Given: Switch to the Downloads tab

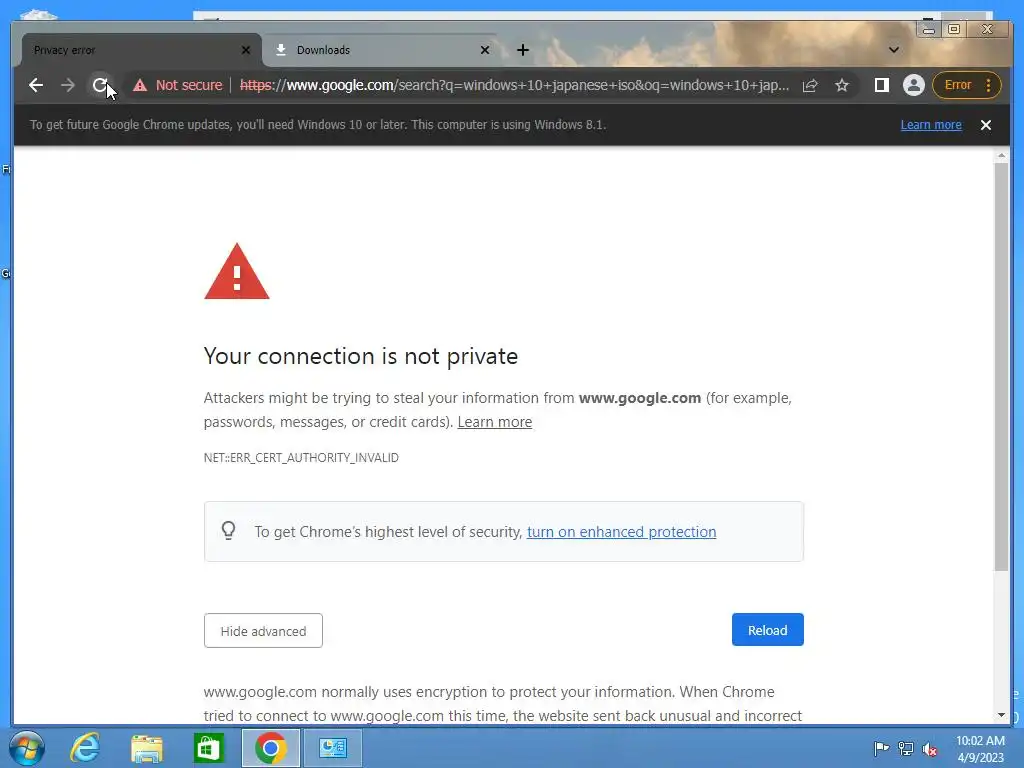Looking at the screenshot, I should (379, 50).
